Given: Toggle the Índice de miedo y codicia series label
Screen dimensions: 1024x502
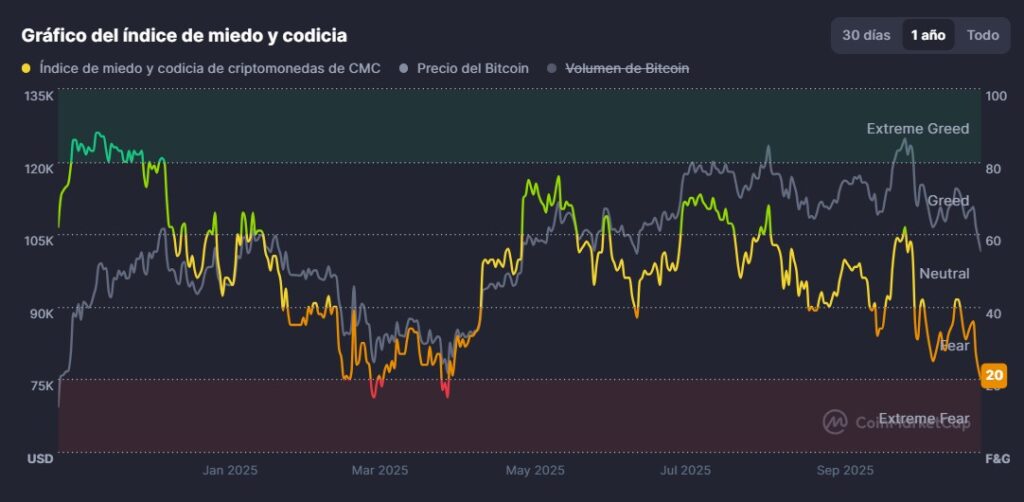Looking at the screenshot, I should click(209, 68).
